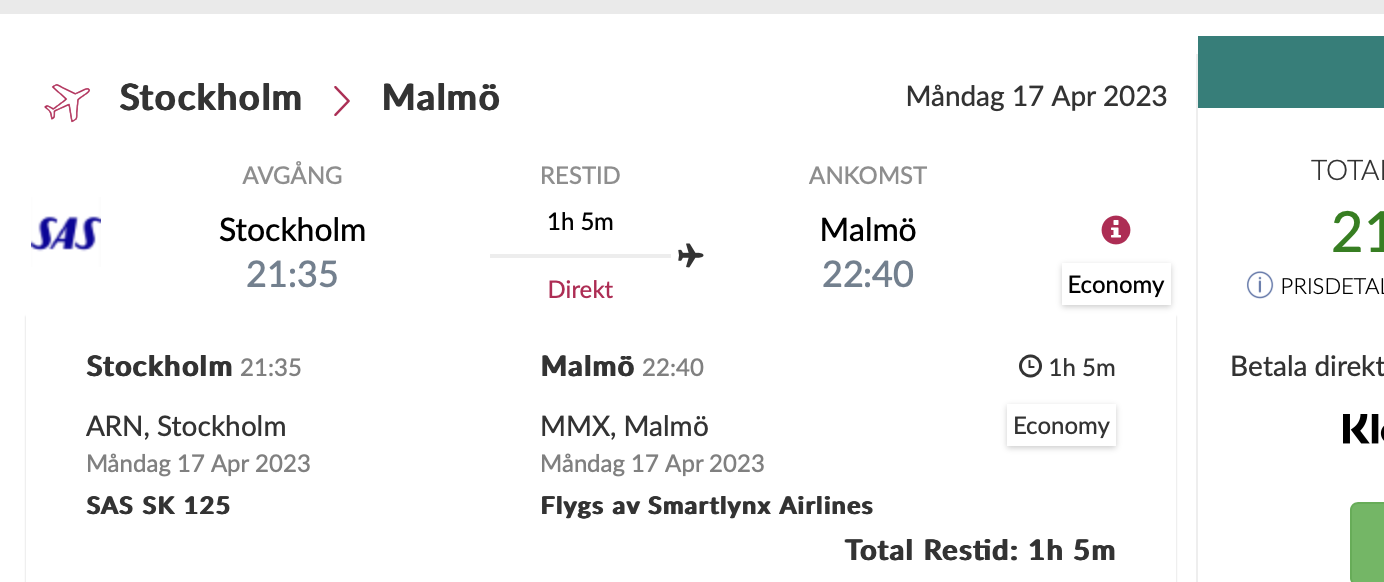Open the fare info circle icon
The width and height of the screenshot is (1384, 582).
[x=1113, y=230]
